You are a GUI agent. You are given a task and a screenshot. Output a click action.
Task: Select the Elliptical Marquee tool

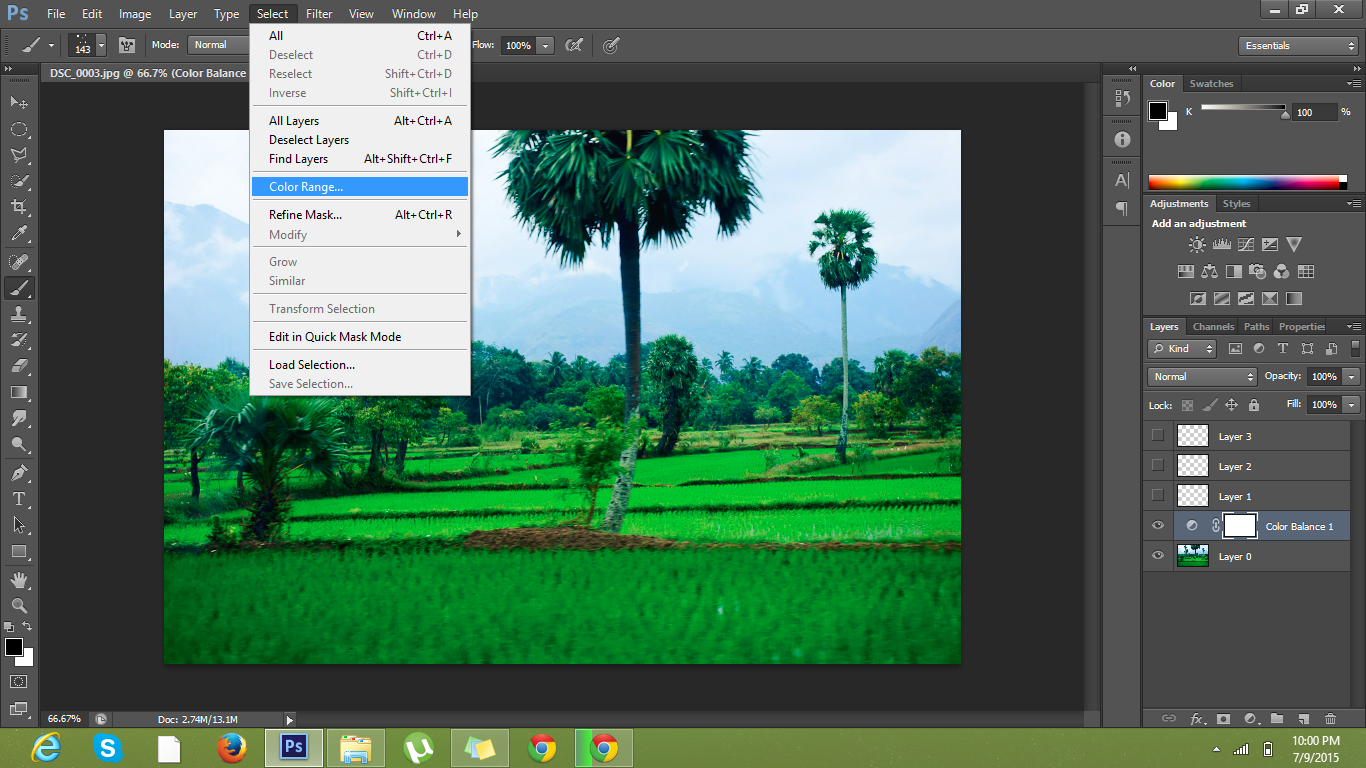tap(19, 129)
